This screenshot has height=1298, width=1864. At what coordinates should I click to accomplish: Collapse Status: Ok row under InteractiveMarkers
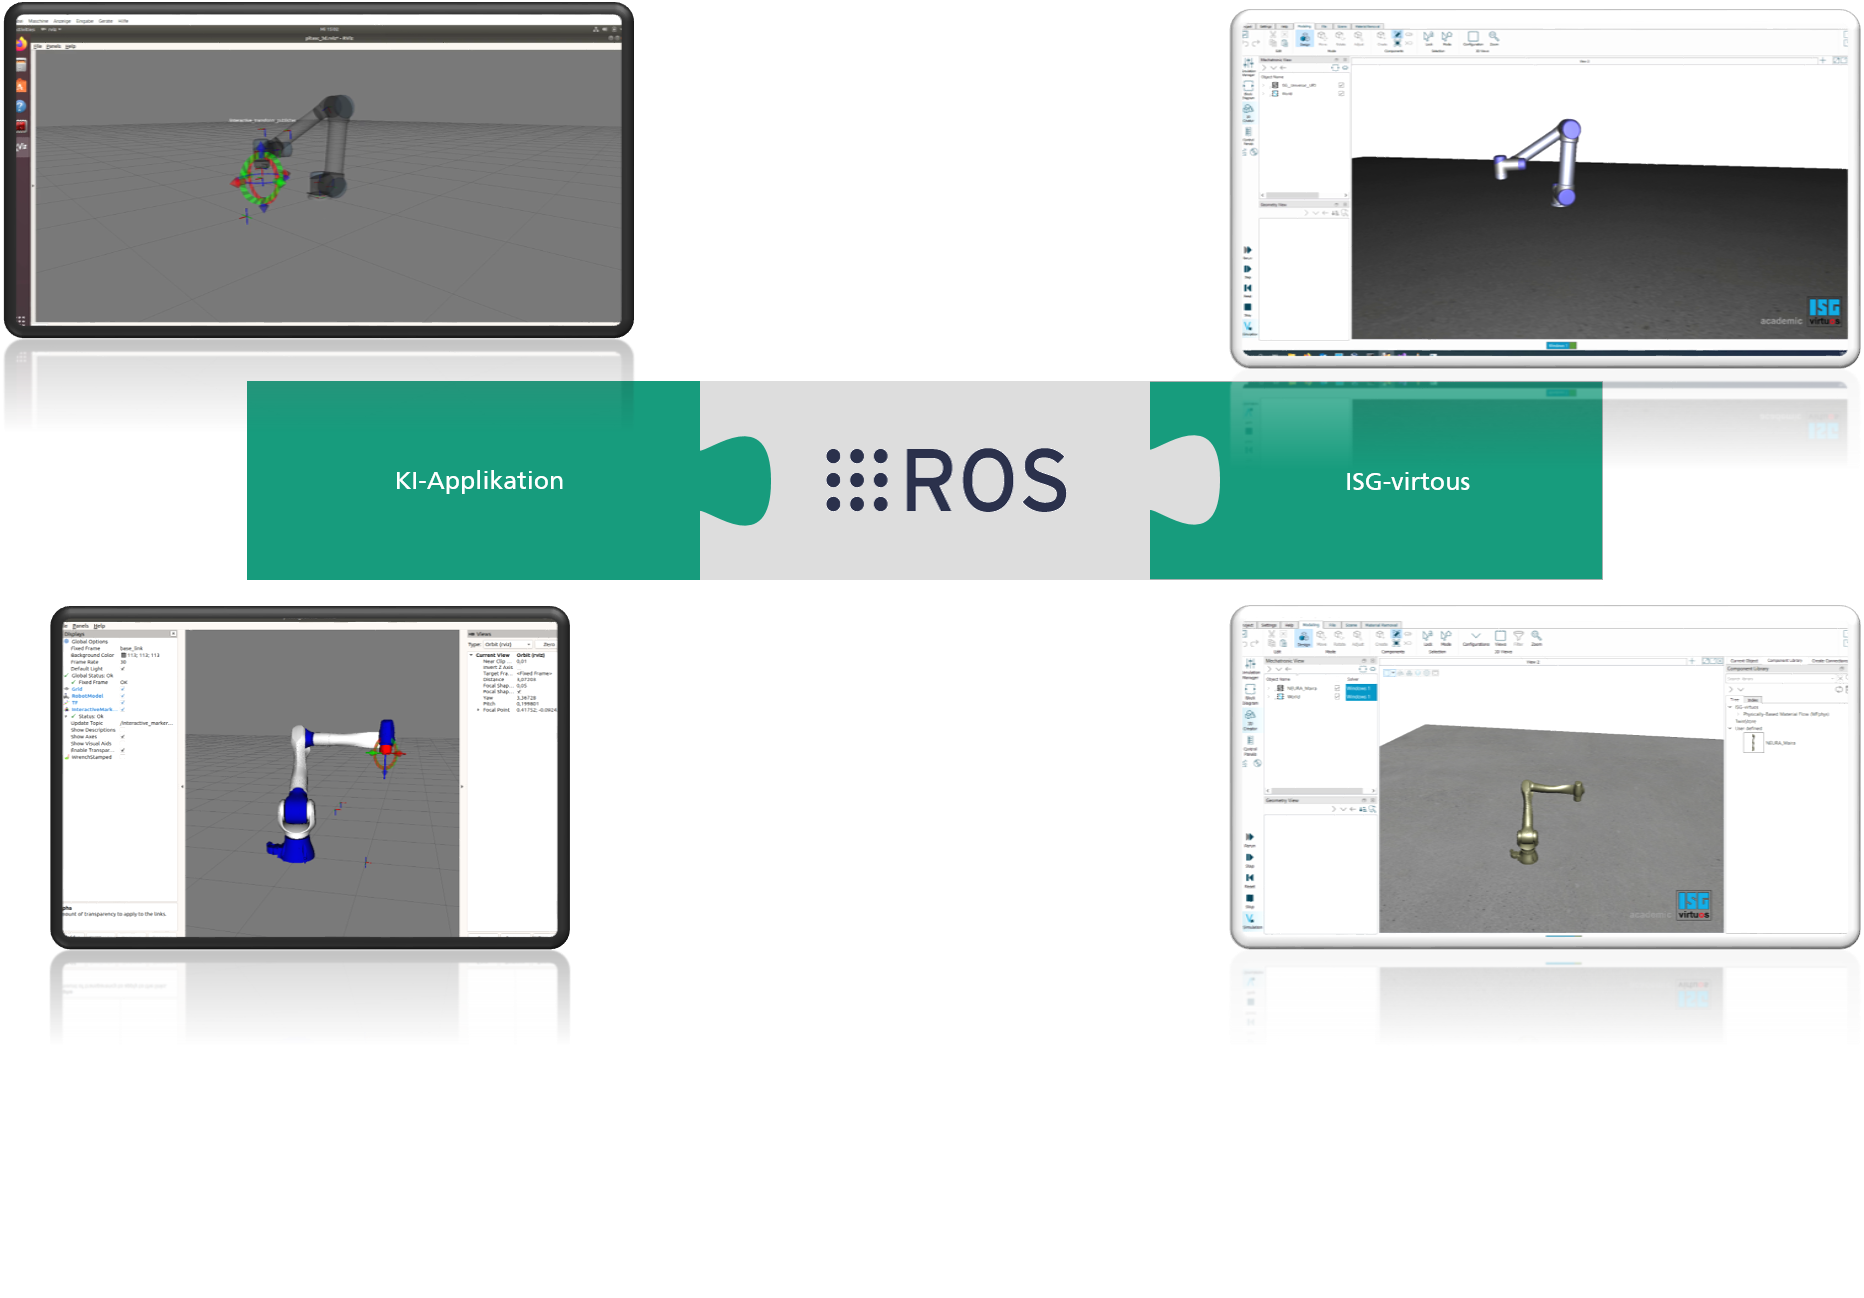pyautogui.click(x=66, y=716)
